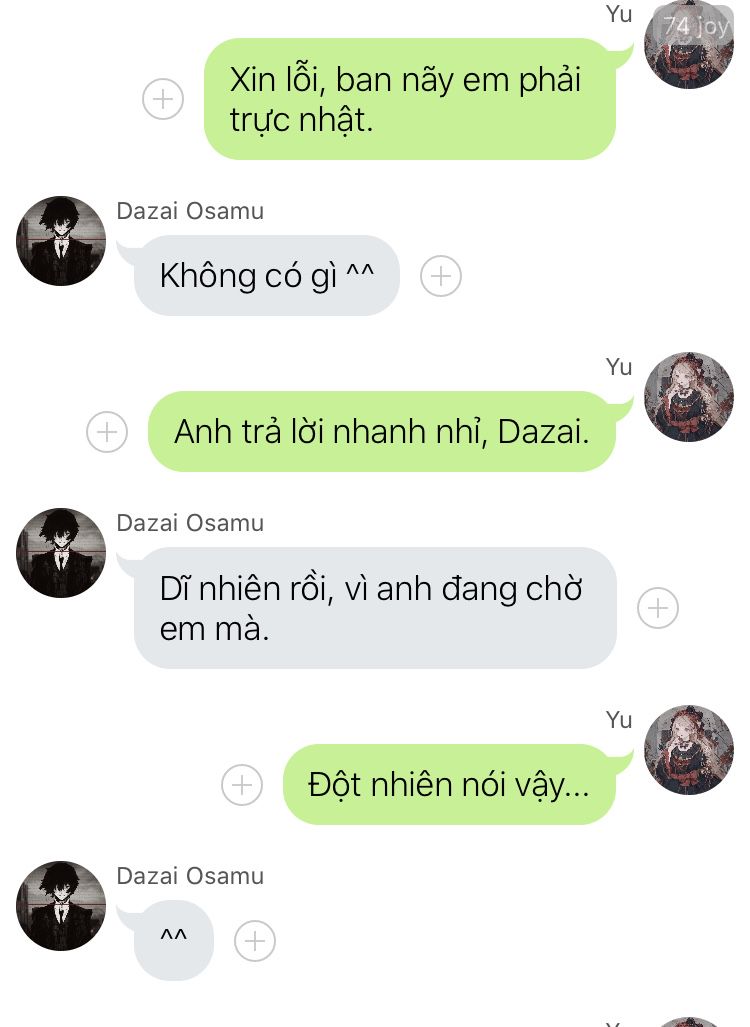
Task: Tap plus icon beside "Xin lỗi" message
Action: tap(162, 99)
